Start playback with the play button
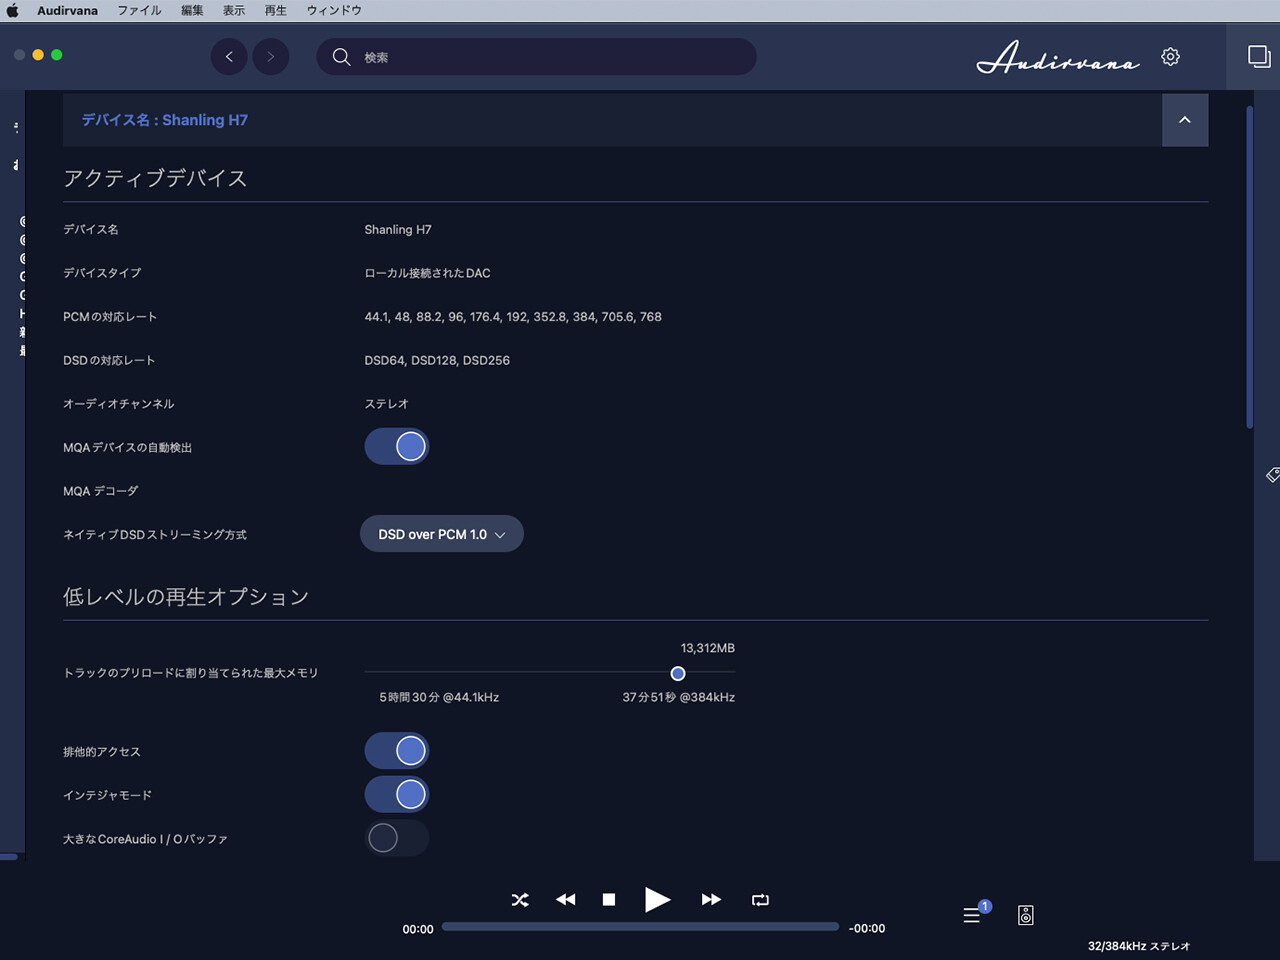This screenshot has height=960, width=1280. pyautogui.click(x=657, y=900)
